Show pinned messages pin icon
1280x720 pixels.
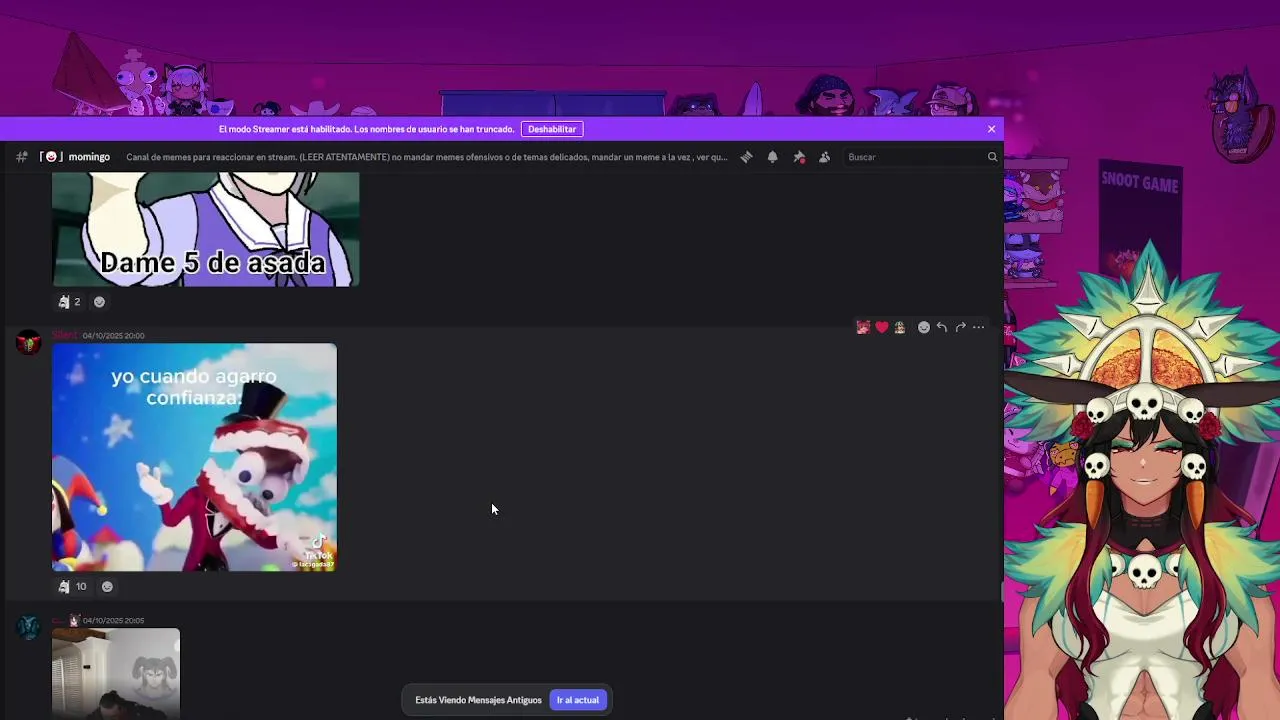click(x=798, y=157)
